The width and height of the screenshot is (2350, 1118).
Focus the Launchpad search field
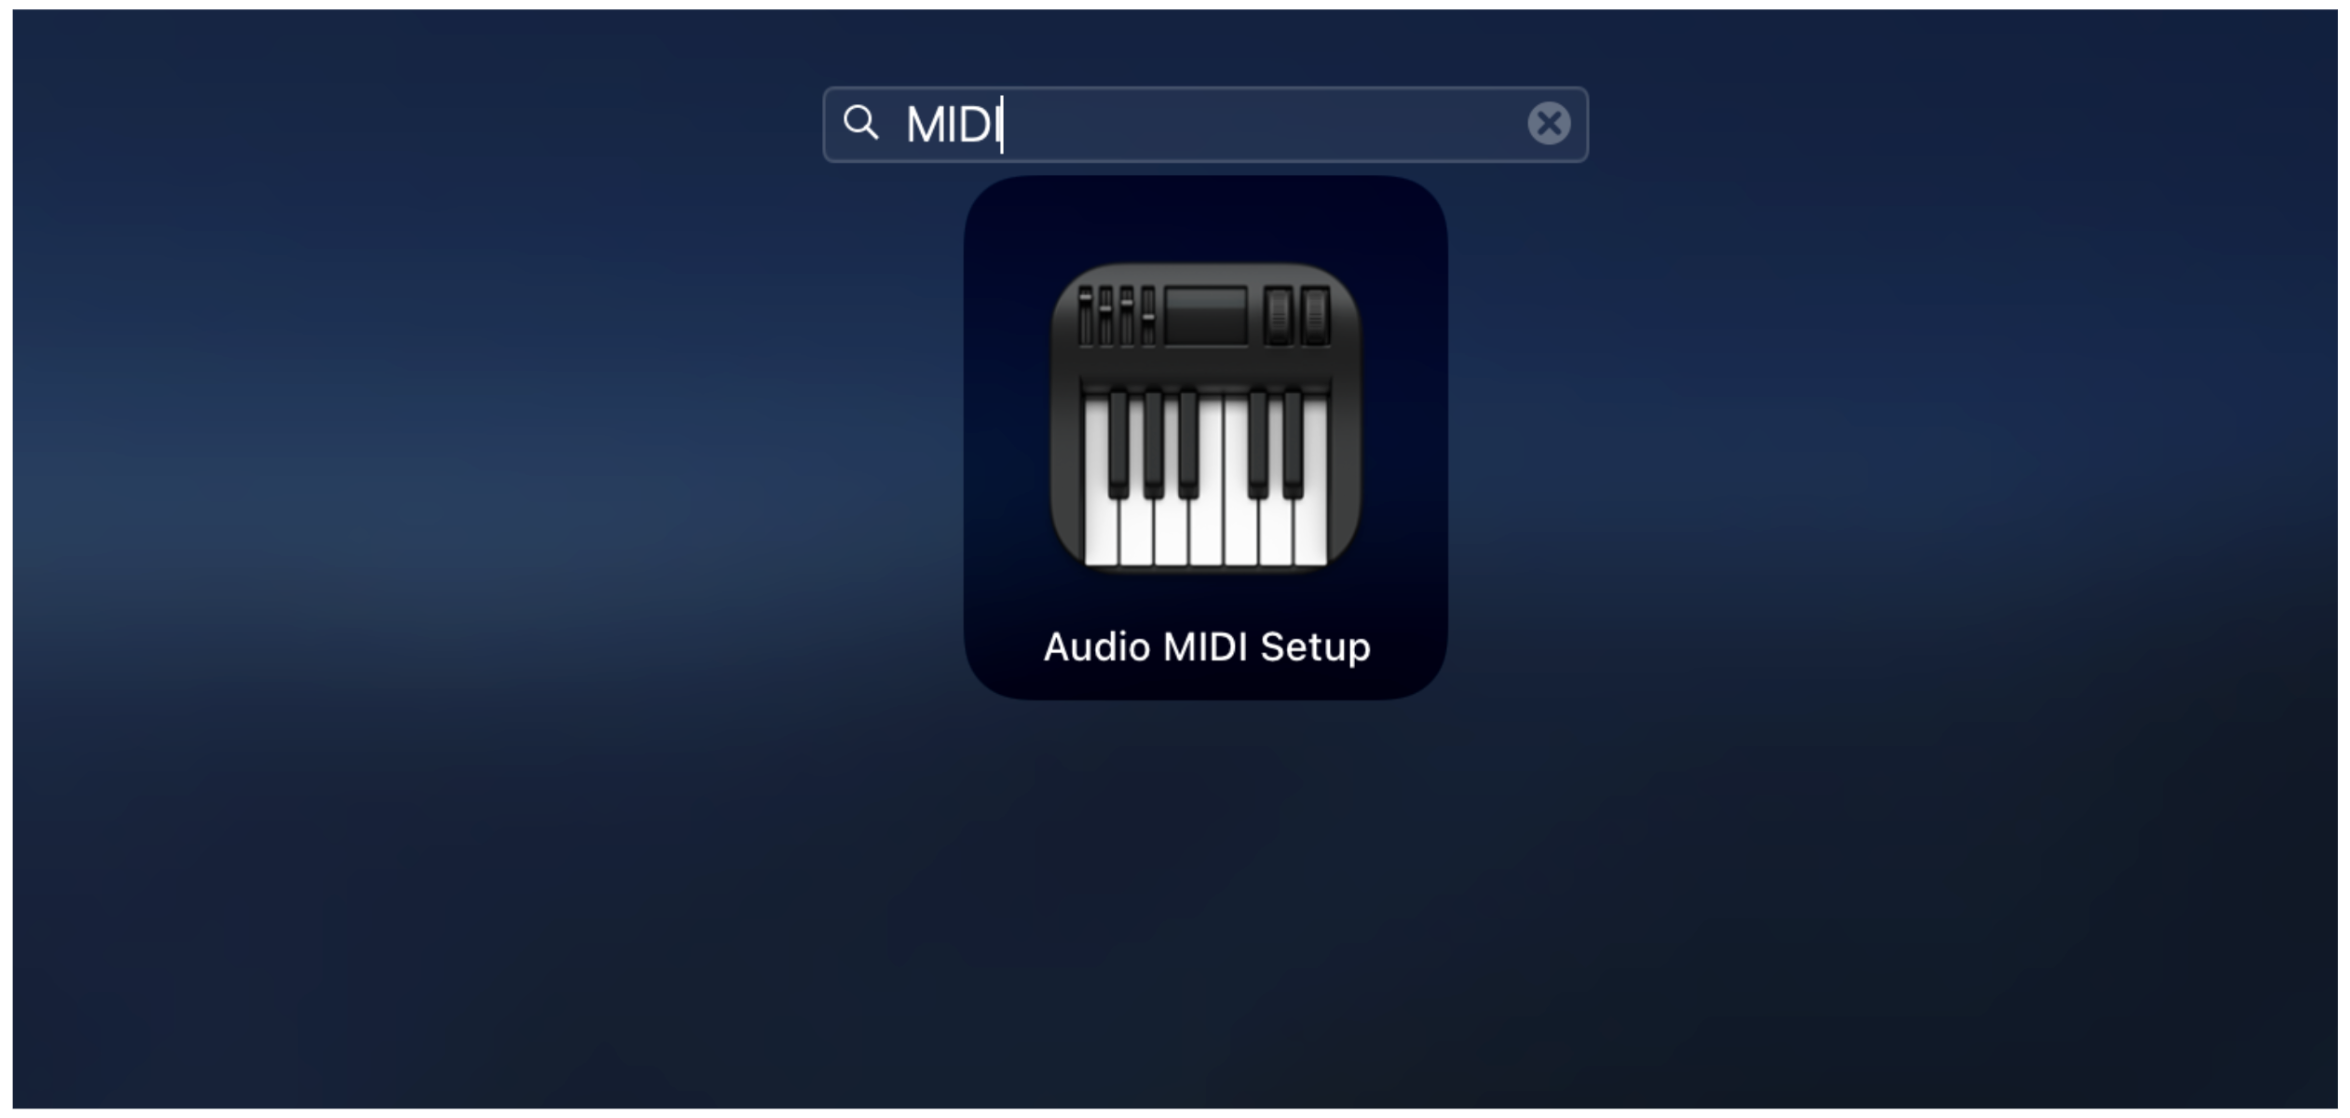click(1205, 124)
